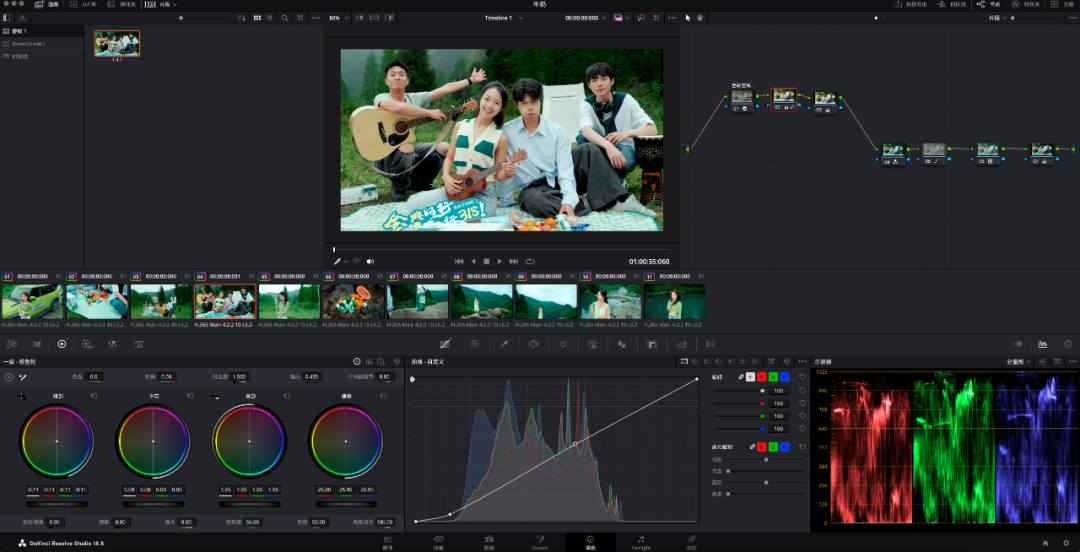The image size is (1080, 552).
Task: Go to project manager home icon
Action: pyautogui.click(x=1045, y=543)
